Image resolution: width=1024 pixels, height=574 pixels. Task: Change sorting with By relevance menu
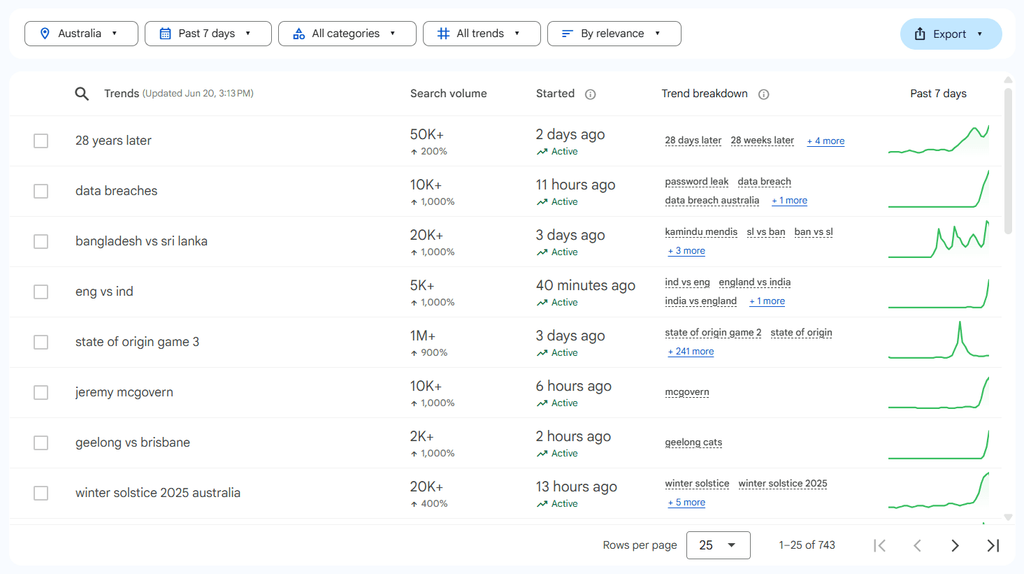click(x=613, y=34)
